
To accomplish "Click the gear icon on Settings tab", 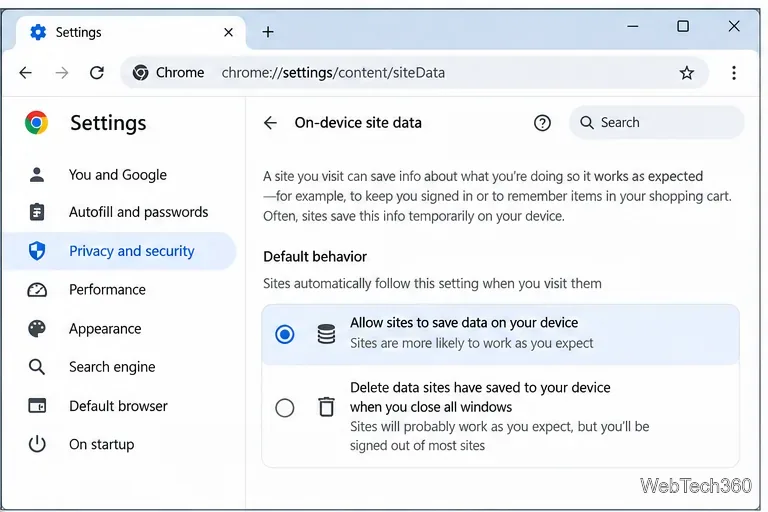I will [x=38, y=32].
